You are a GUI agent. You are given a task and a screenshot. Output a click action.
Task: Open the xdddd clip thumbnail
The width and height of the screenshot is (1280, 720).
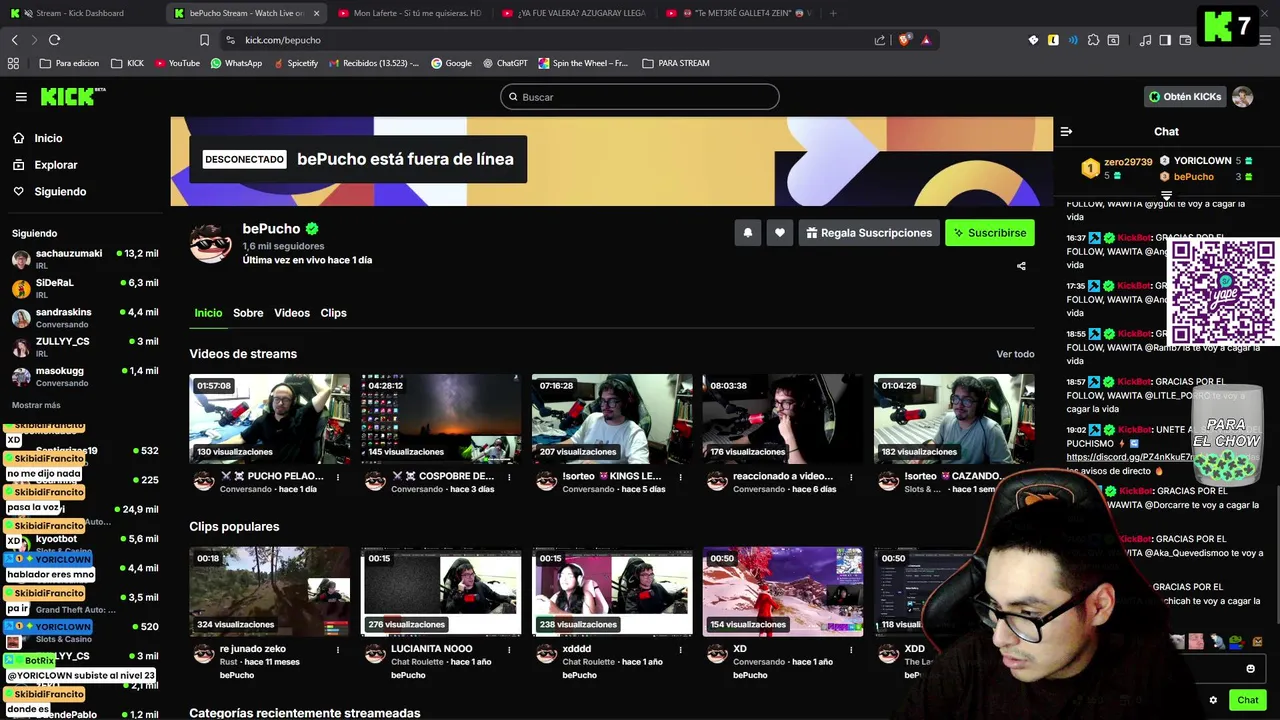pos(612,591)
